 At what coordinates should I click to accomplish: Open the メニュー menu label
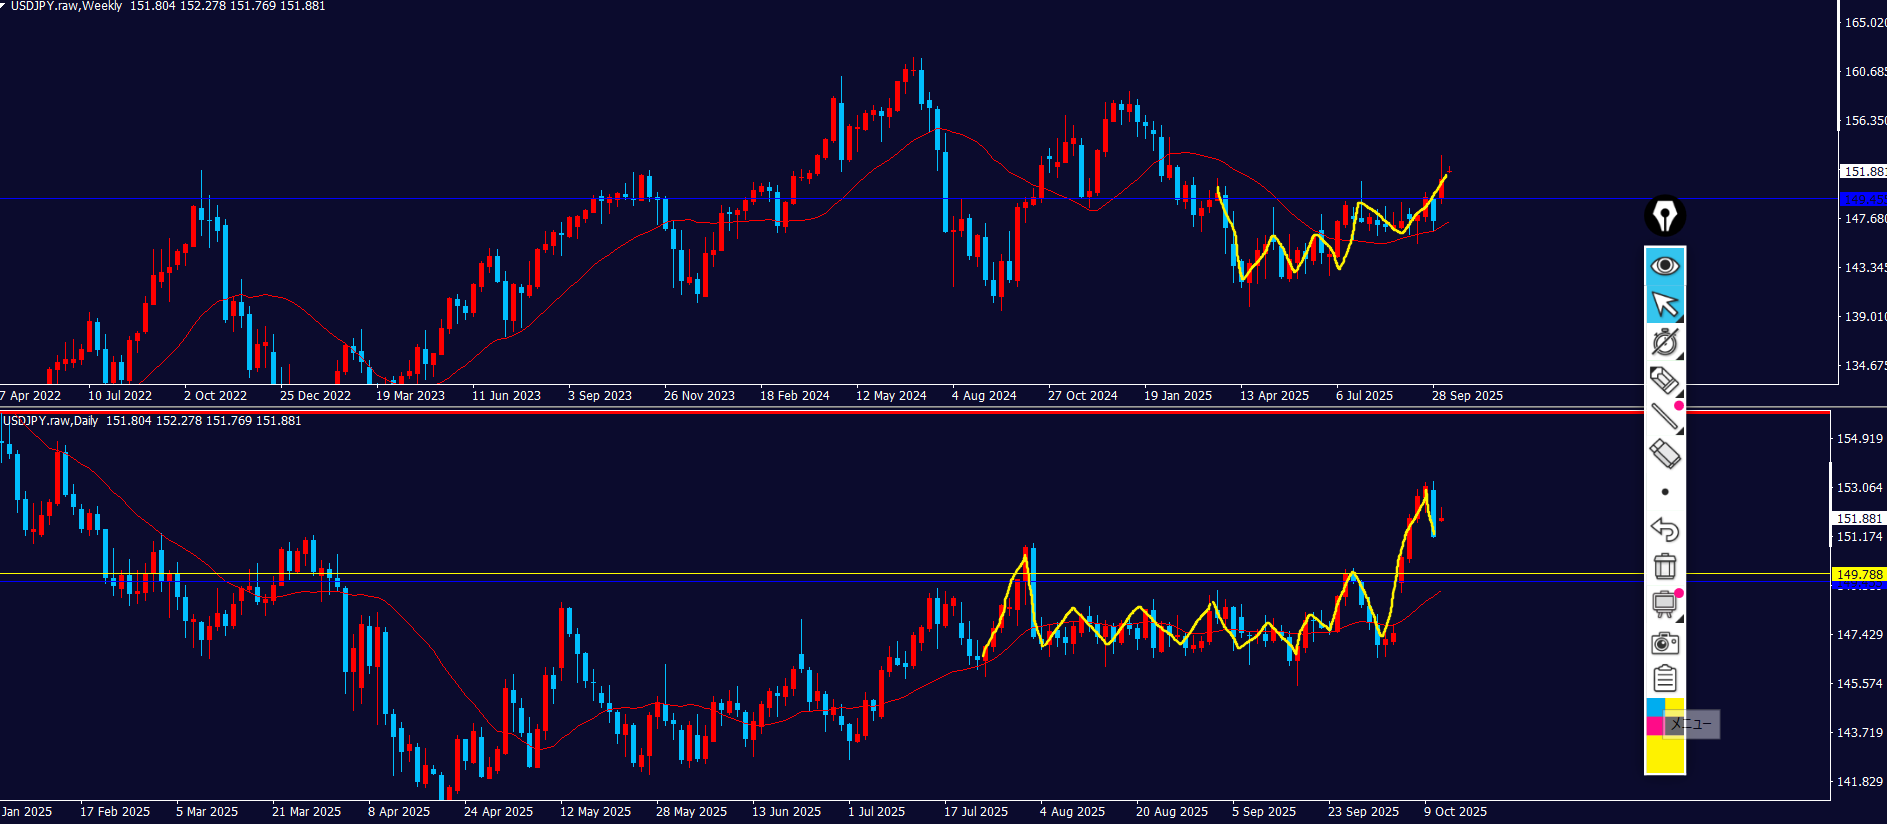pos(1692,724)
